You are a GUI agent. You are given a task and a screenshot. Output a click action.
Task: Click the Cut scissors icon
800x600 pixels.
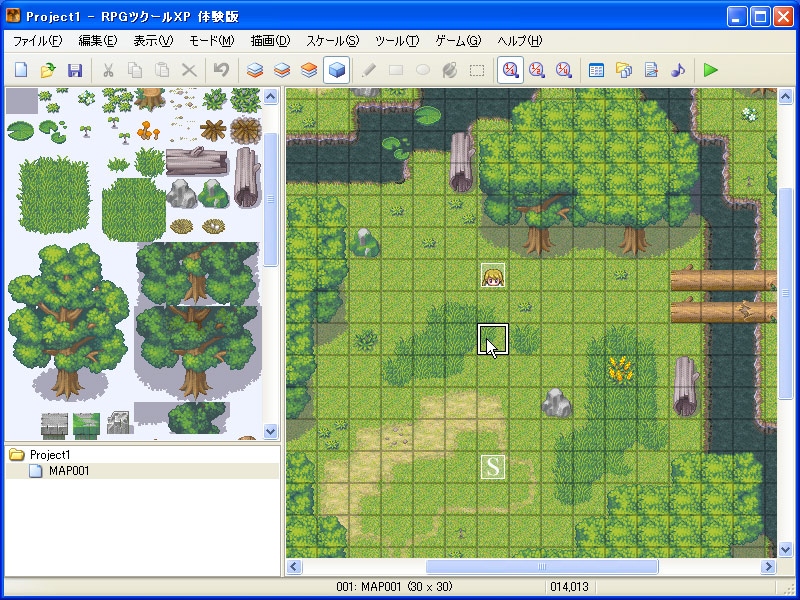click(x=108, y=69)
